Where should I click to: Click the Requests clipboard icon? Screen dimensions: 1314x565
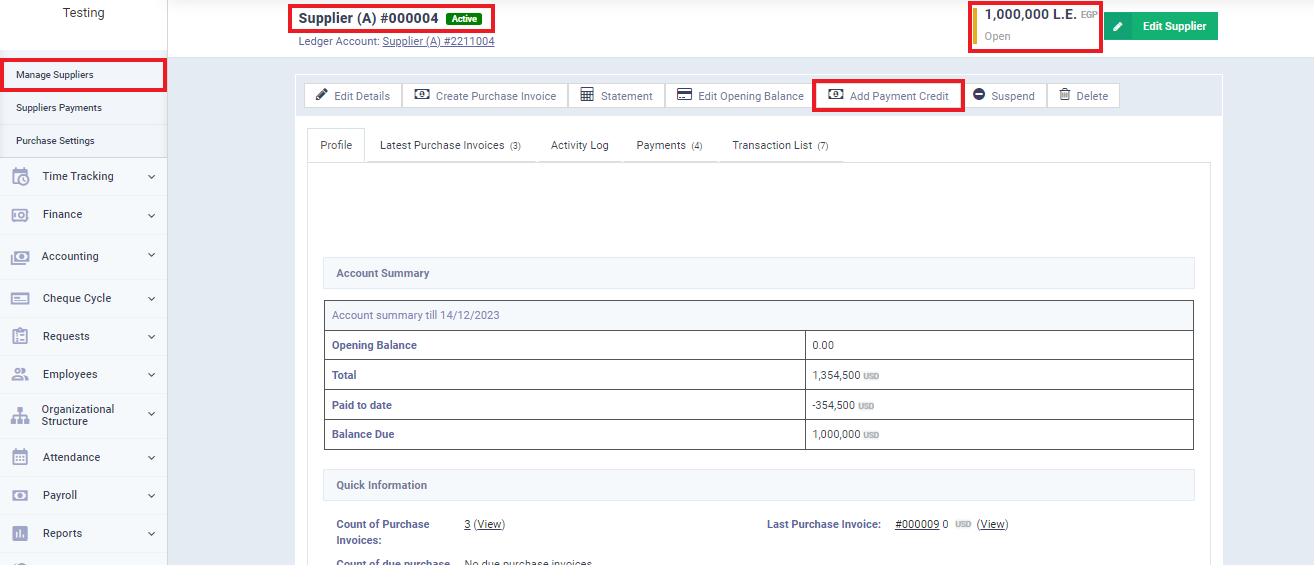20,337
